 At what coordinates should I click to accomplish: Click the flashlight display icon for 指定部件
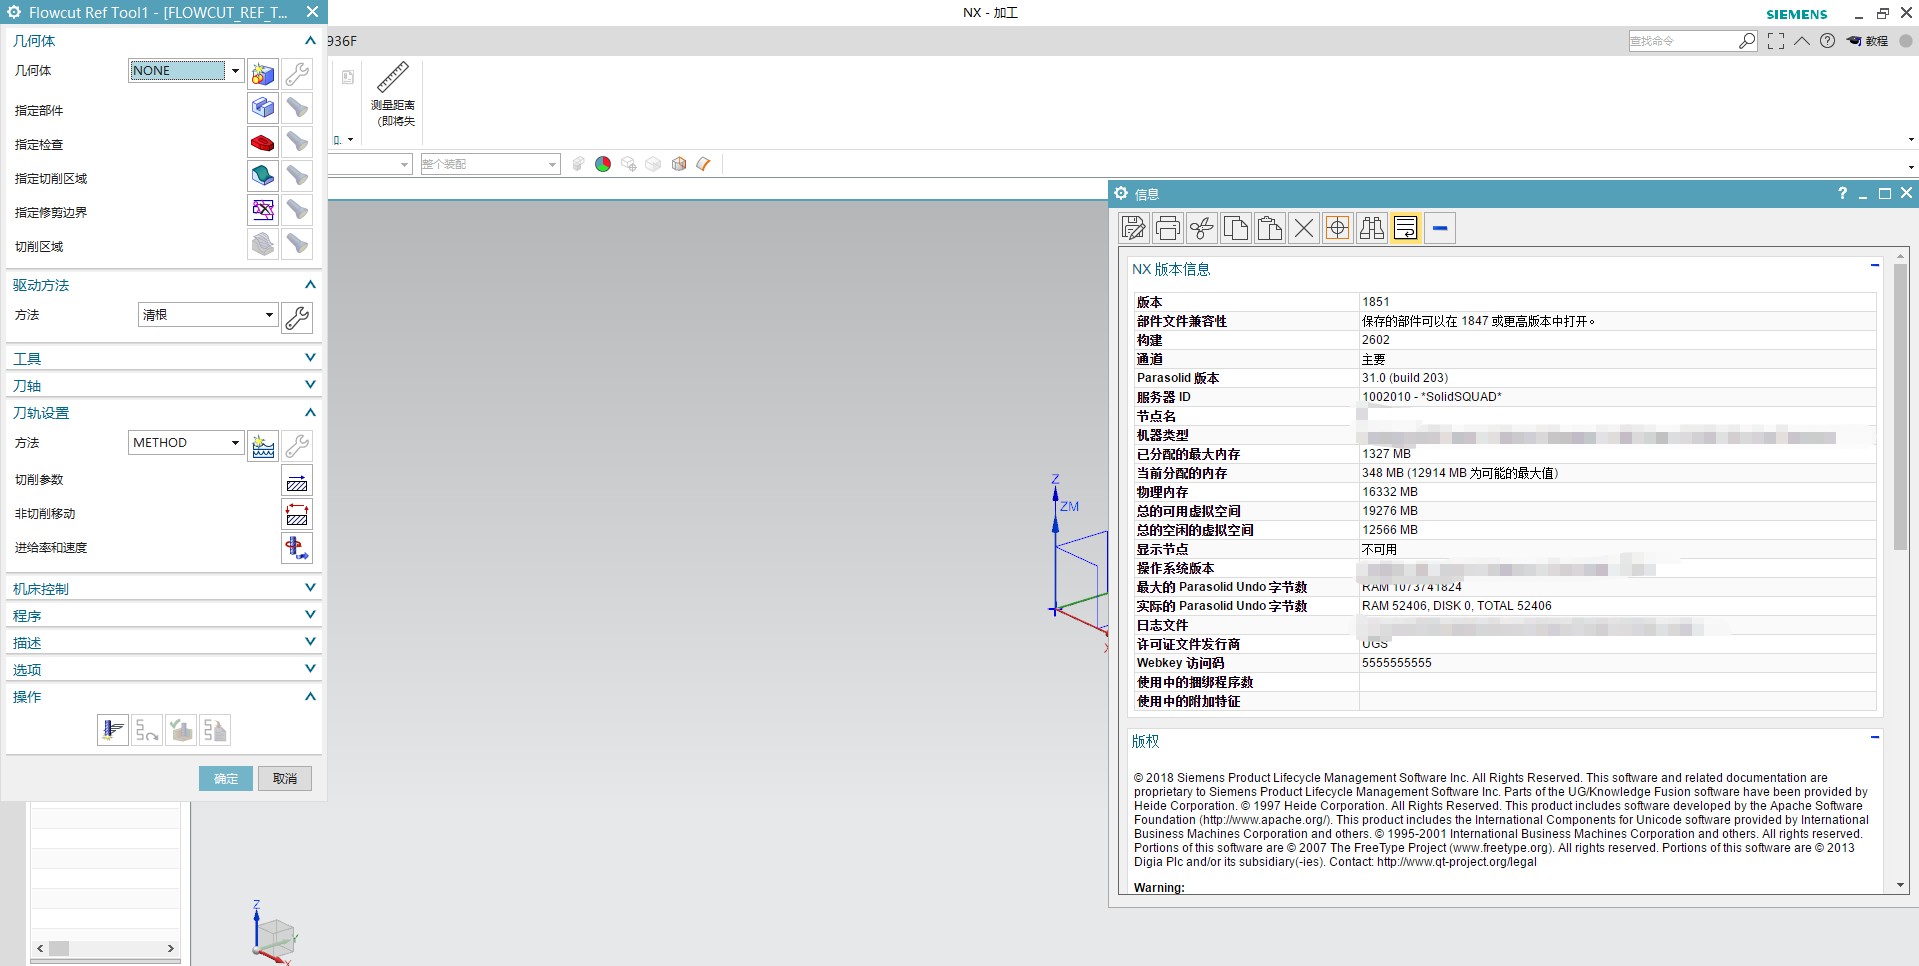tap(297, 108)
